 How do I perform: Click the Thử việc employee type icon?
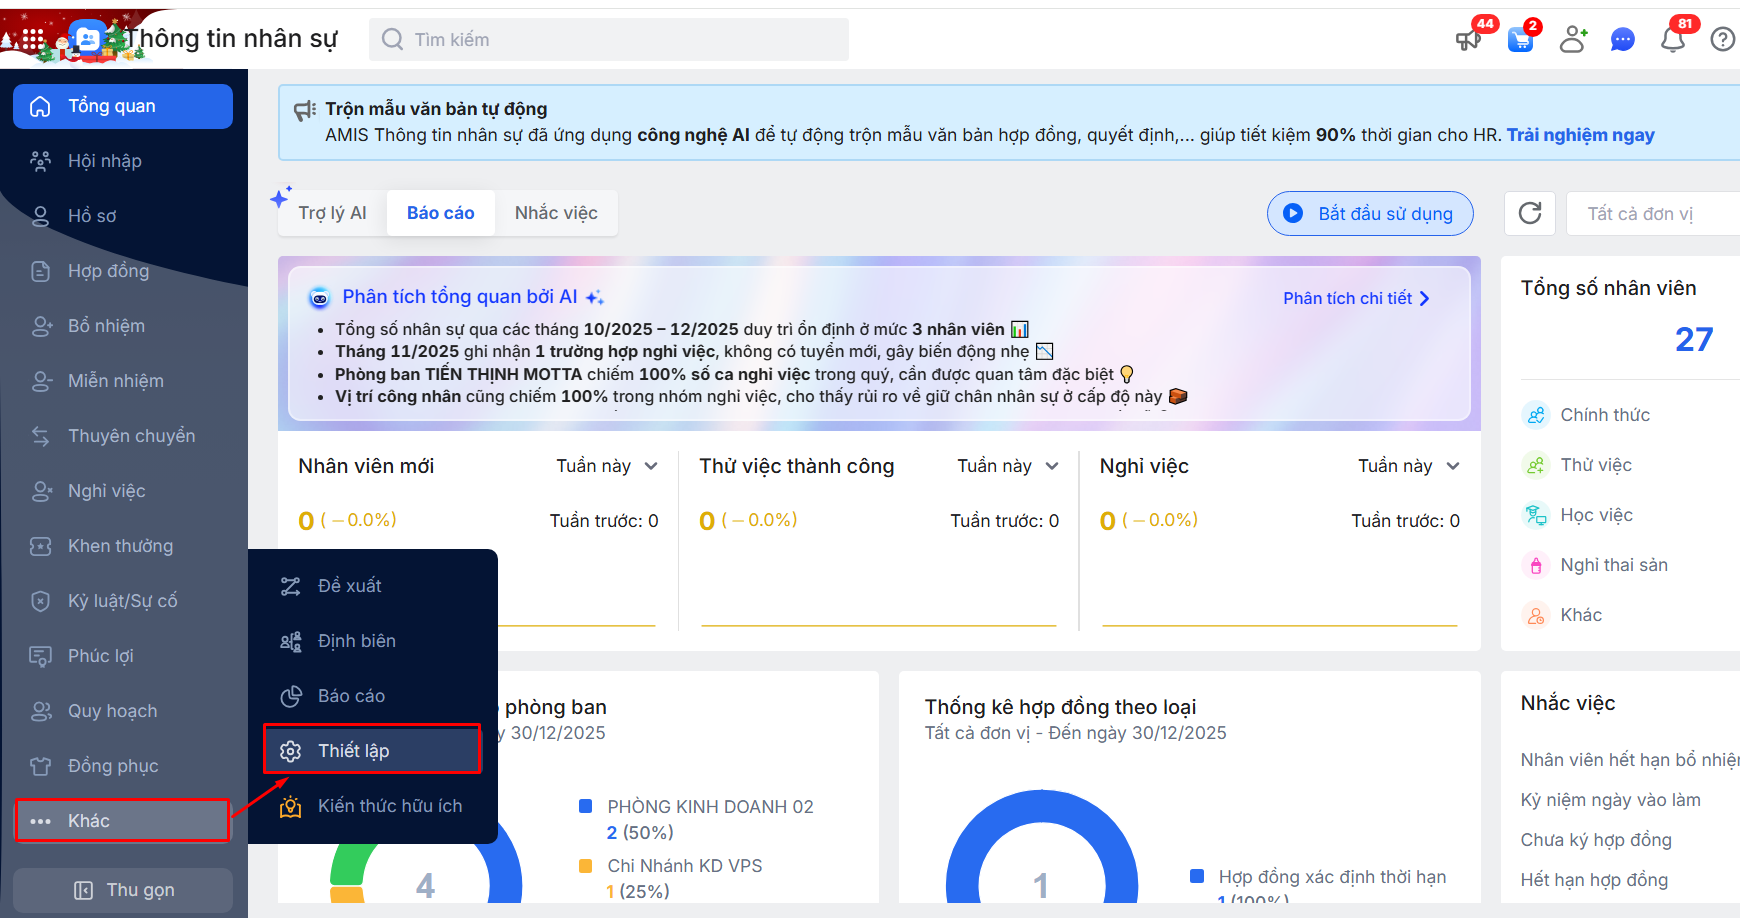tap(1536, 465)
